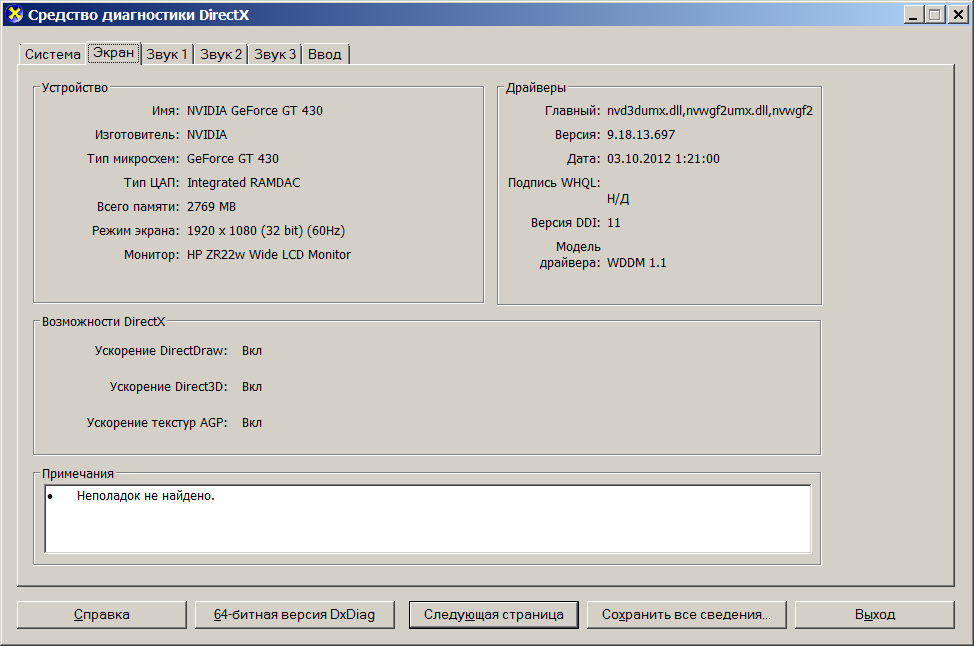Click inside the Примечания notes box
This screenshot has height=646, width=974.
click(x=428, y=519)
